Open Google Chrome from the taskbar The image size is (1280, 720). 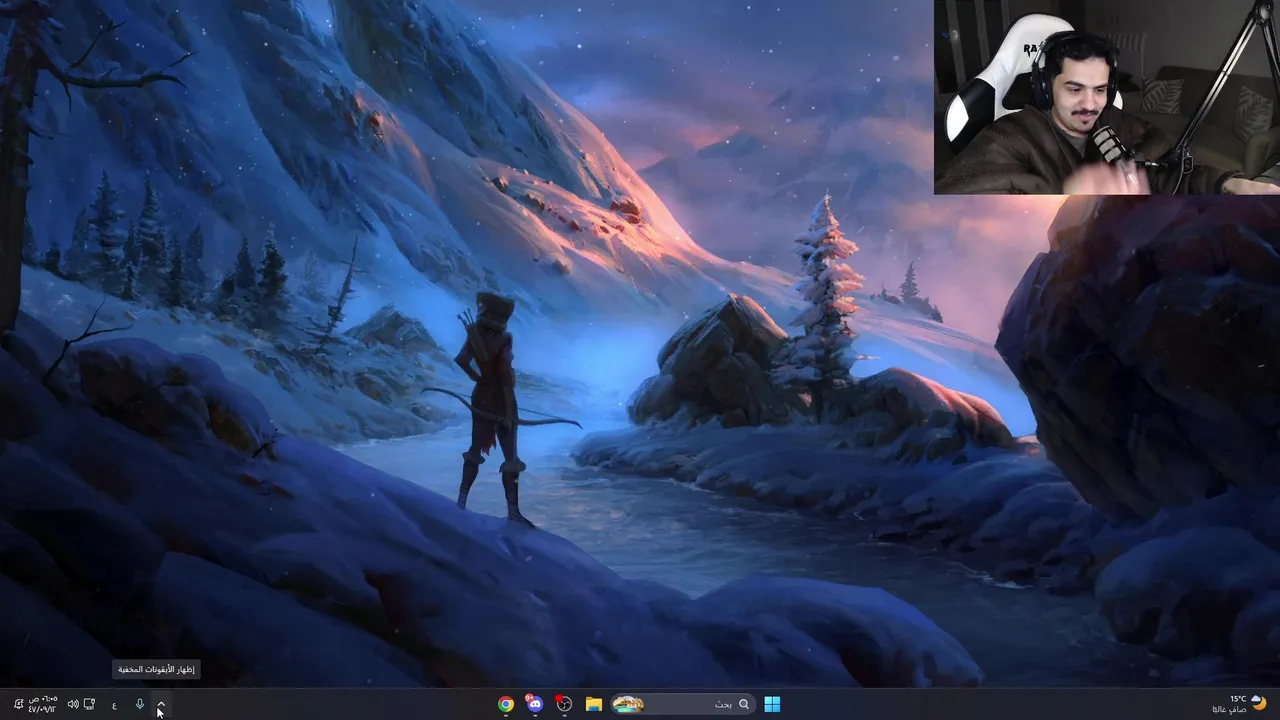(x=506, y=704)
